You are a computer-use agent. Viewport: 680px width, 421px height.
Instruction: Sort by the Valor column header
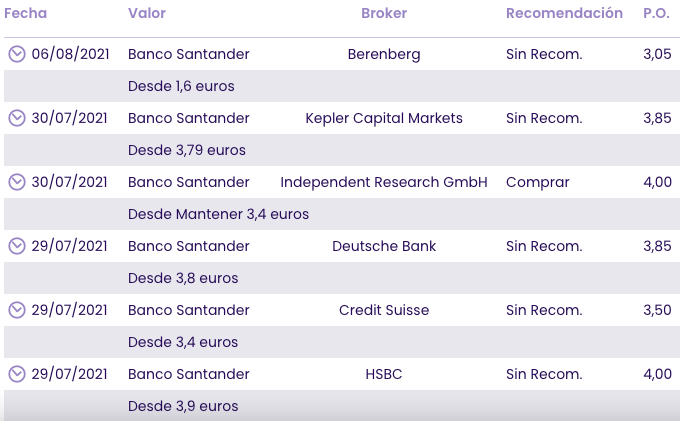point(147,13)
